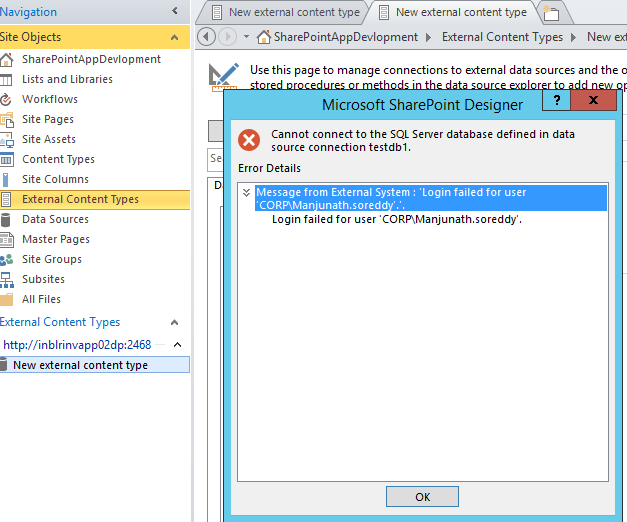Click SharePointAppDevlopment in Site Objects
Screen dimensions: 627x522
(x=91, y=59)
